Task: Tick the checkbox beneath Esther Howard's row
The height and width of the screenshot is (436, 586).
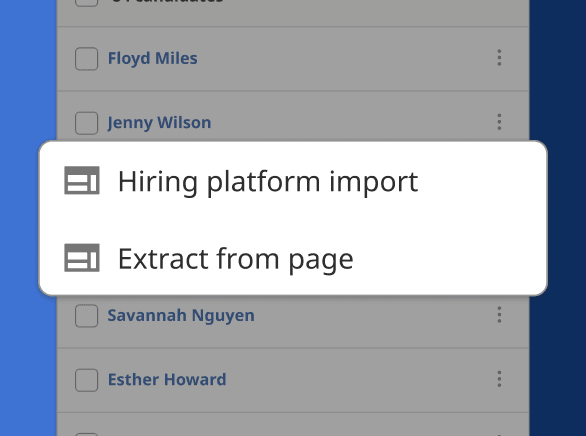Action: tap(86, 434)
